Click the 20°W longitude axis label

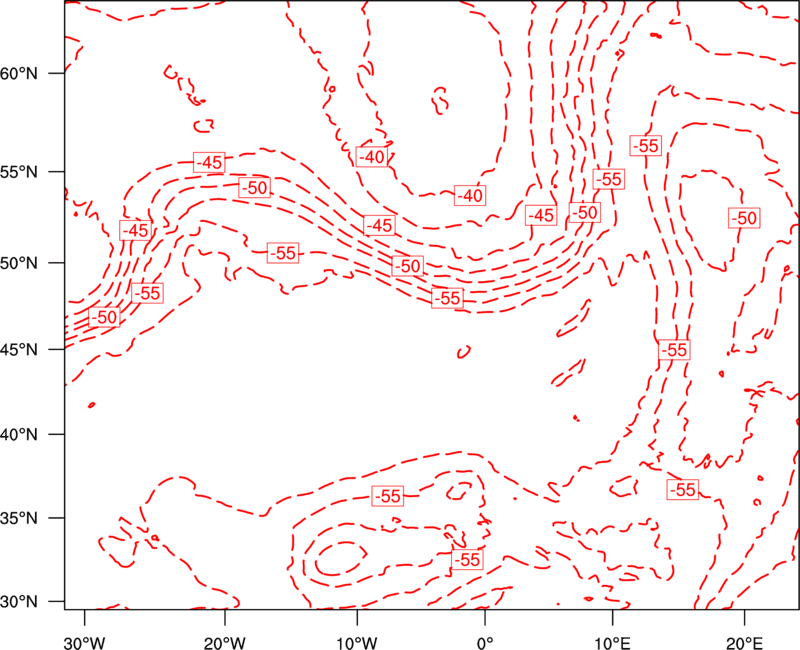pos(225,643)
